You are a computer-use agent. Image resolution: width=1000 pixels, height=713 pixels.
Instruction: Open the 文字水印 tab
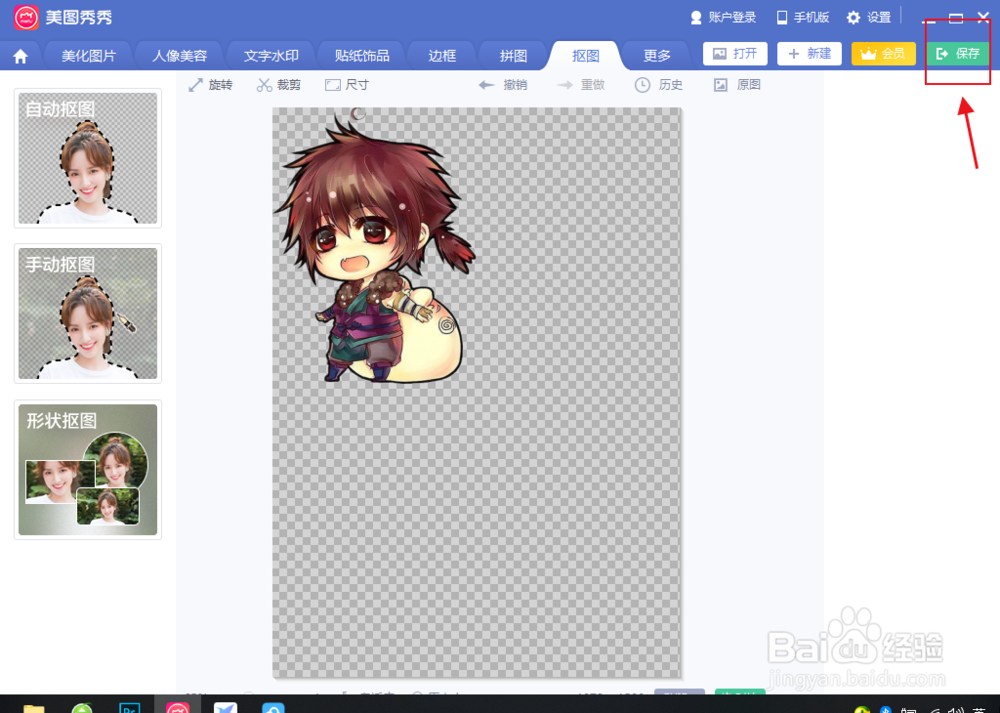coord(271,56)
